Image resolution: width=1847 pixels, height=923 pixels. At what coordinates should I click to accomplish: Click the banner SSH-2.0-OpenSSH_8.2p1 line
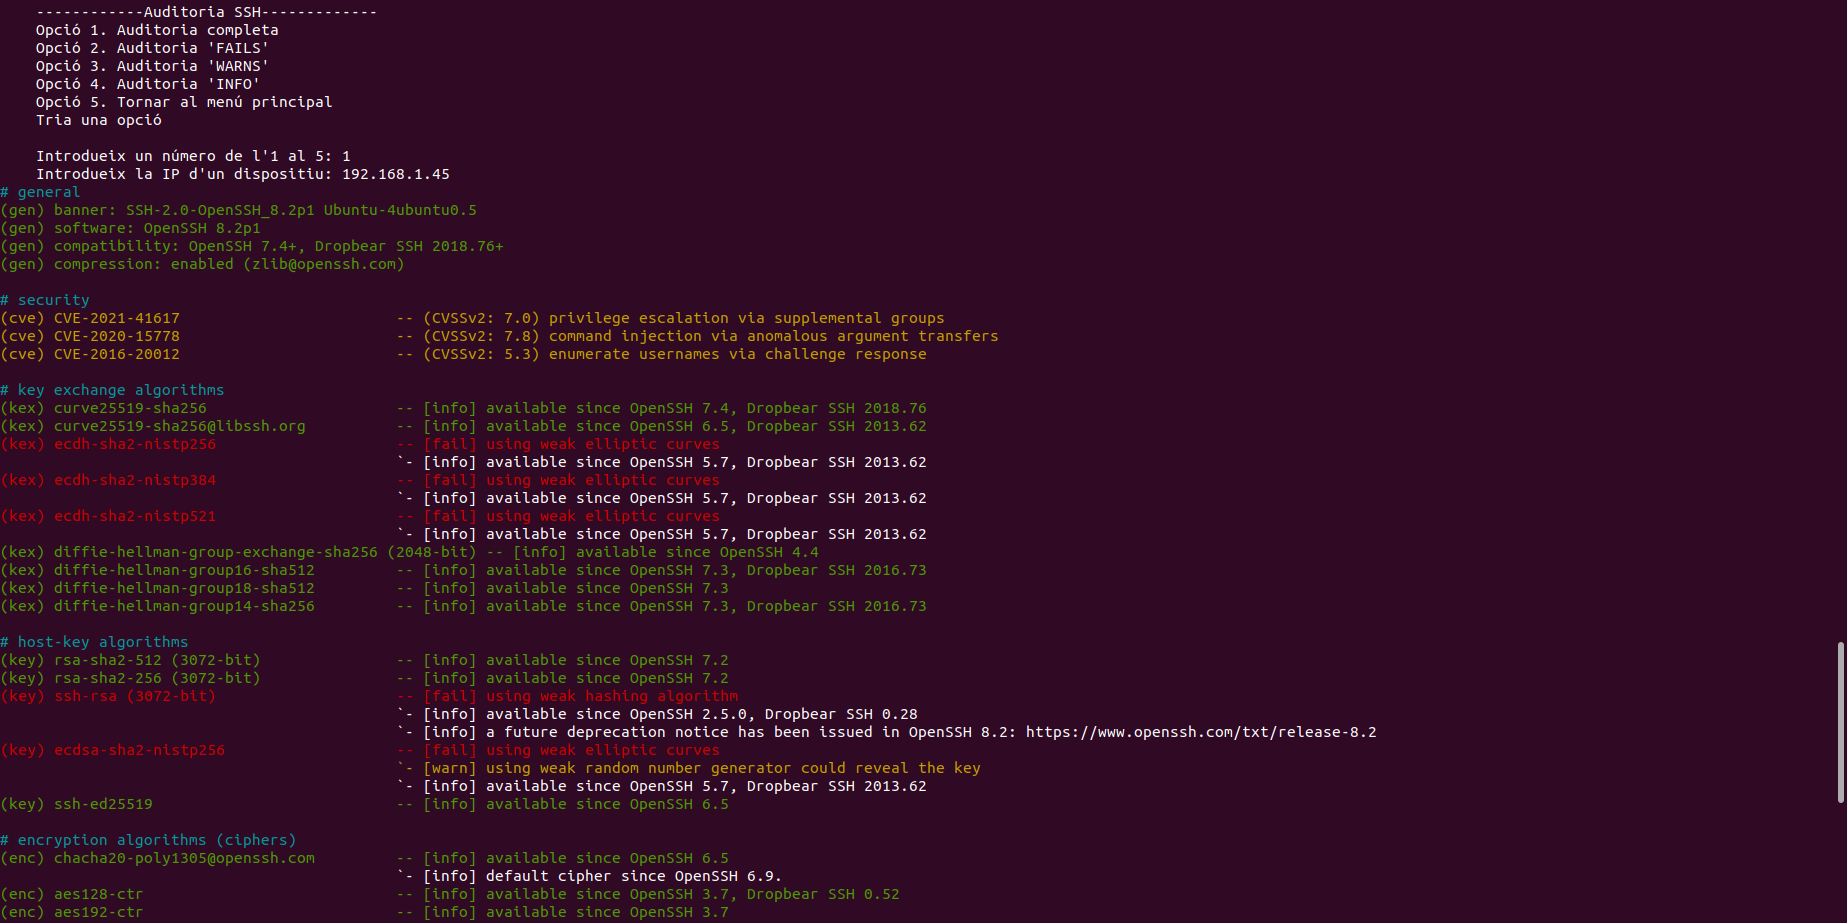point(238,210)
